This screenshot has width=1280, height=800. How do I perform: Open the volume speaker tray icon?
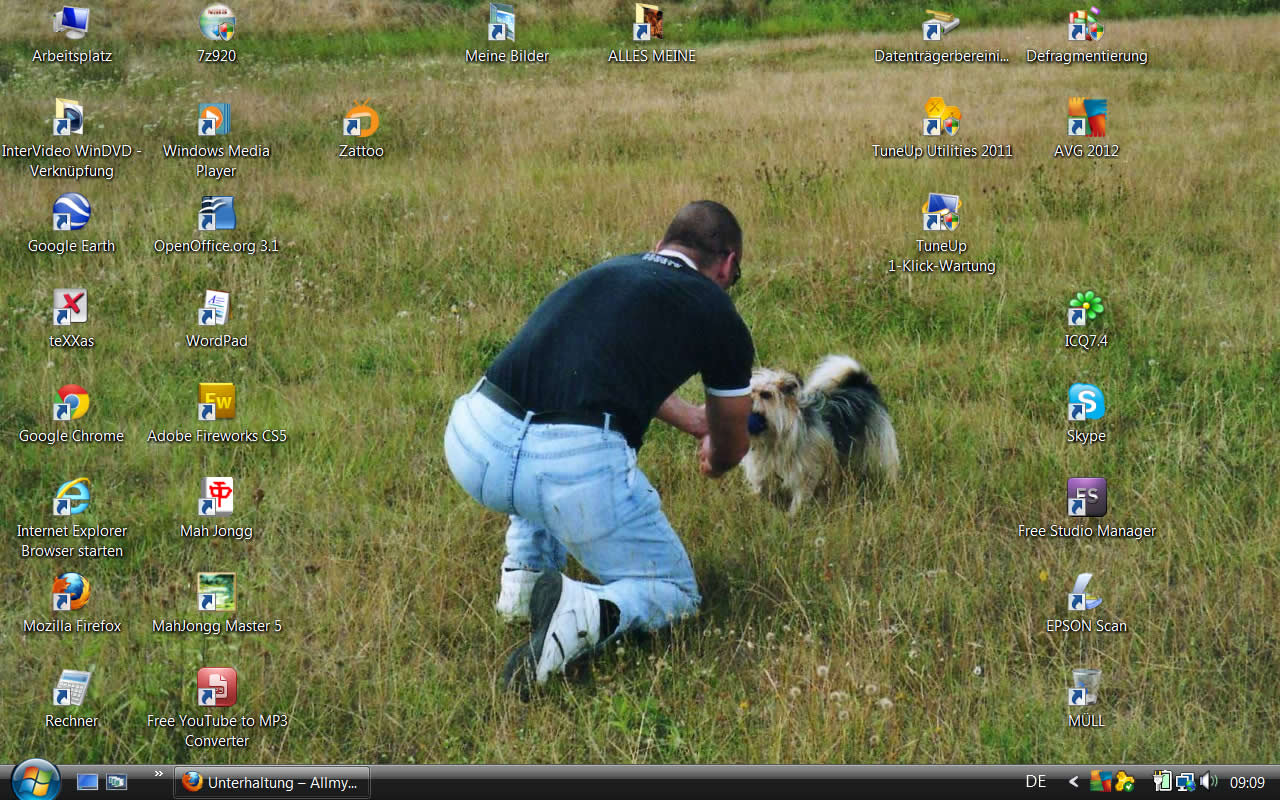[x=1208, y=781]
